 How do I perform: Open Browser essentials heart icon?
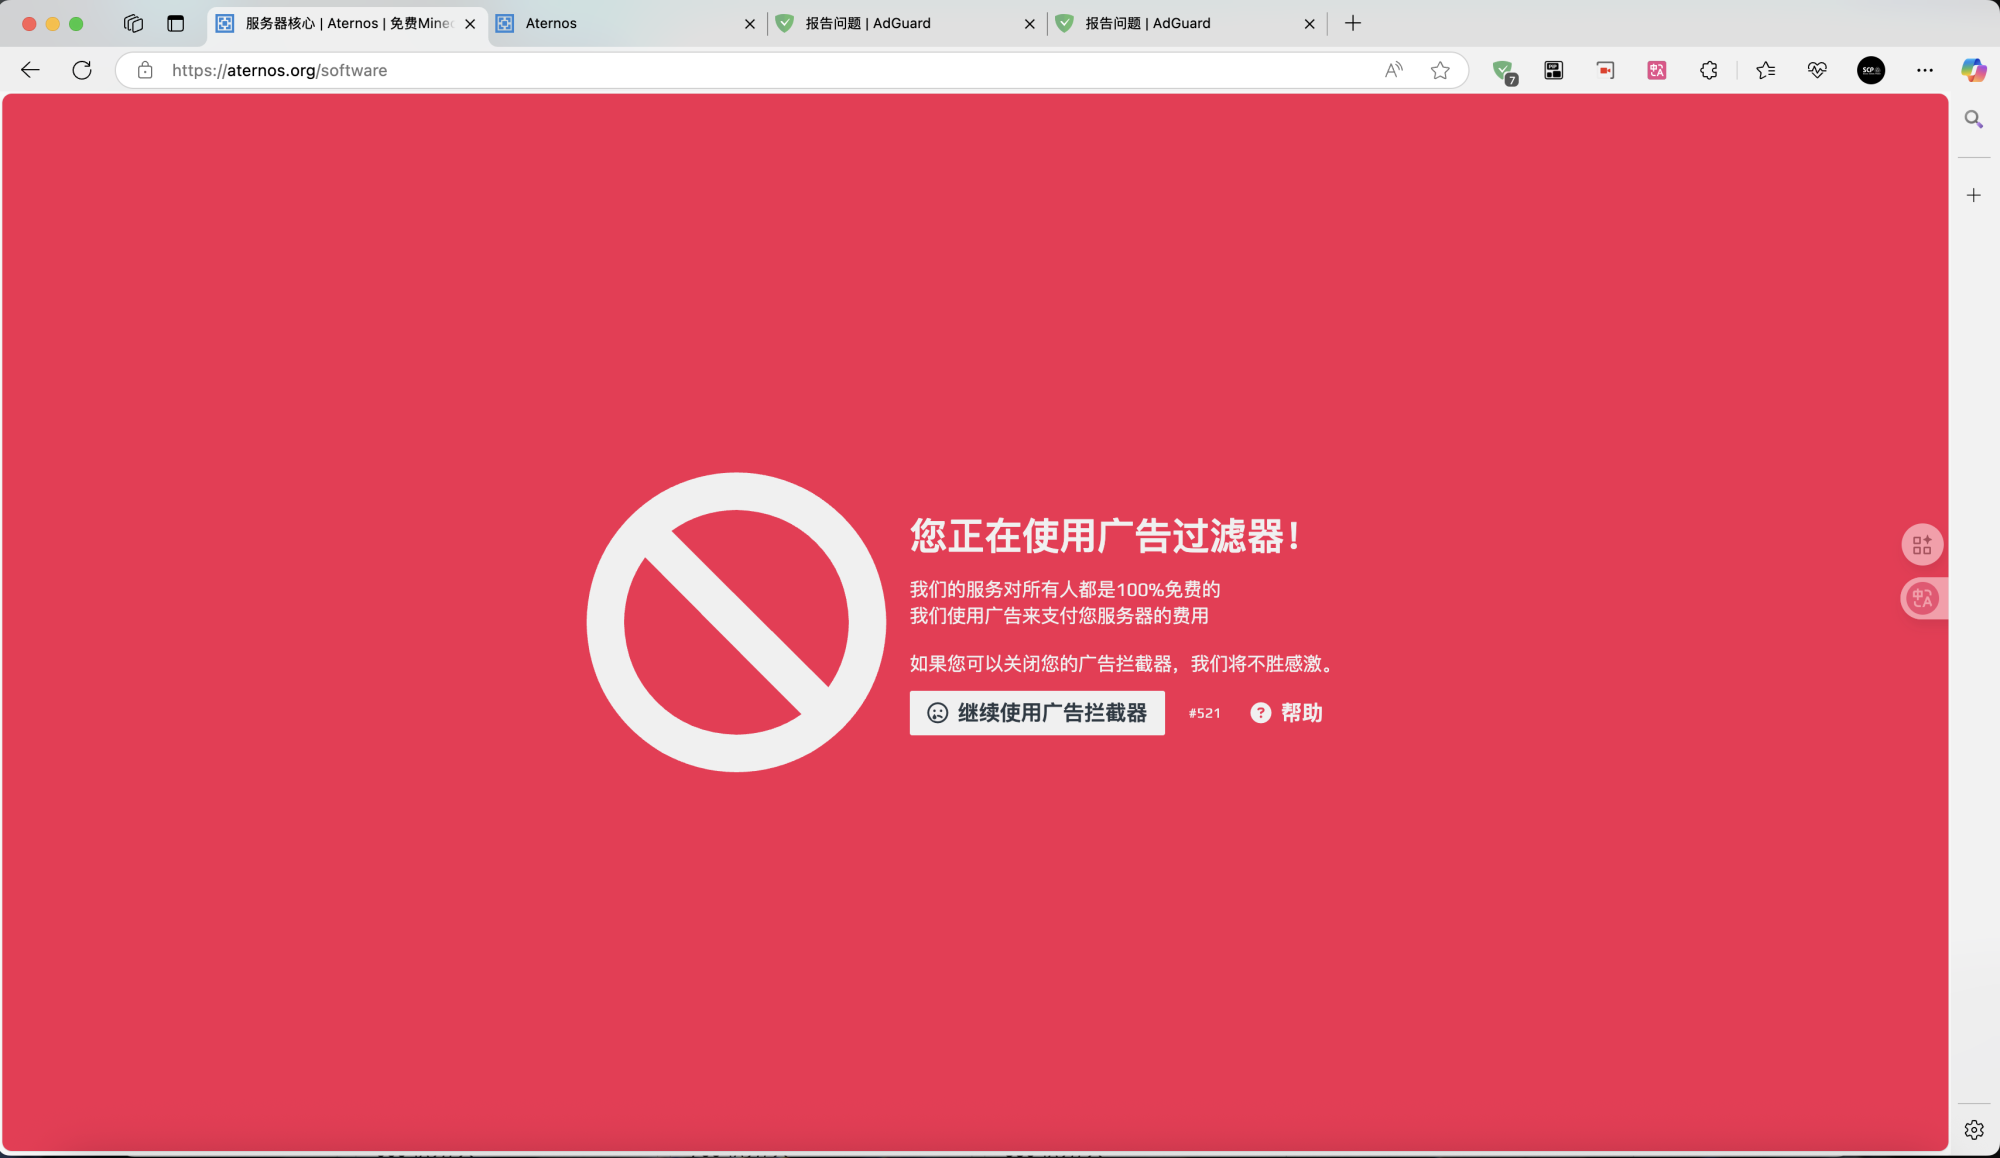point(1817,70)
